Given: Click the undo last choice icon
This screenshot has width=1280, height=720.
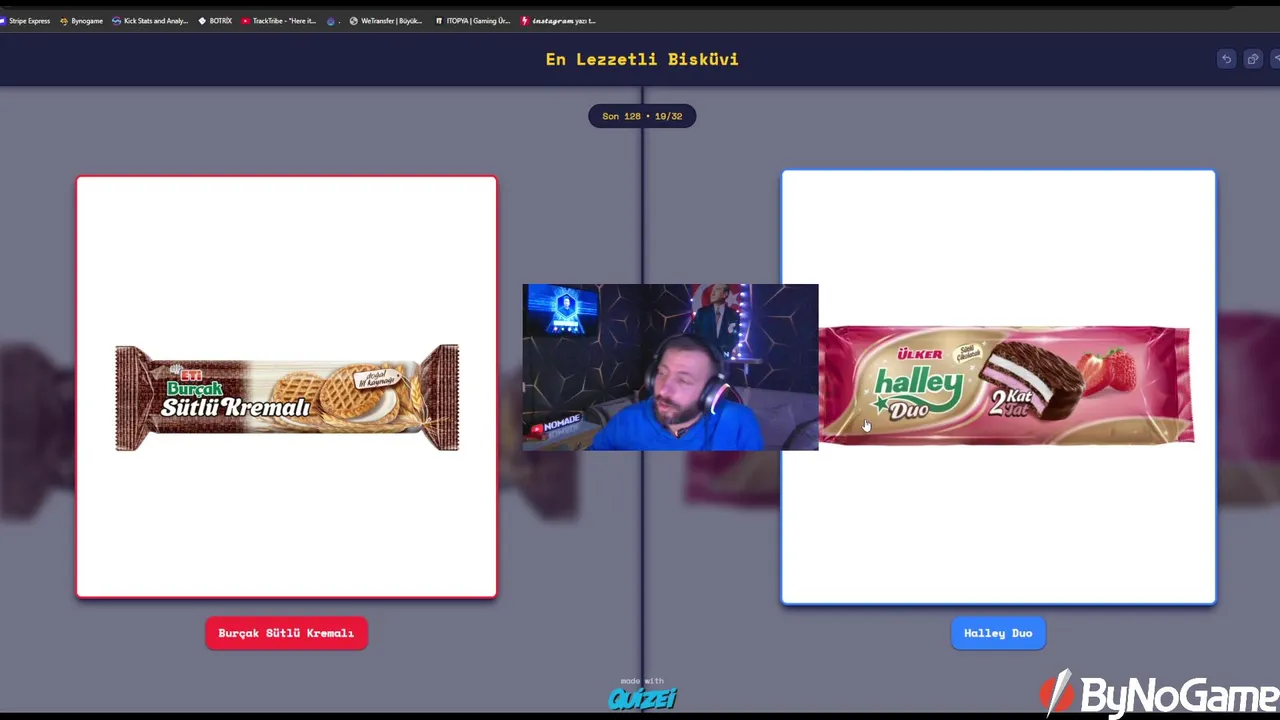Looking at the screenshot, I should coord(1226,59).
